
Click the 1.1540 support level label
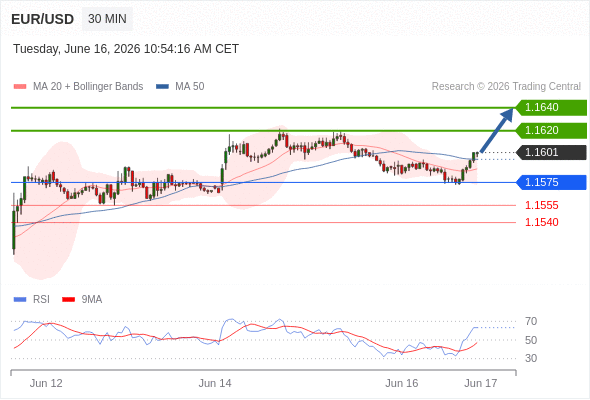click(x=542, y=222)
